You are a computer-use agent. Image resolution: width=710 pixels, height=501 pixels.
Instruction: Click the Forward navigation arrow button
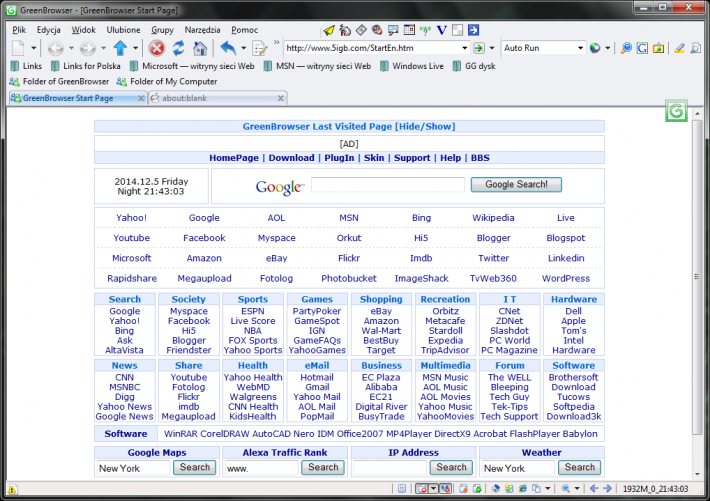[87, 48]
